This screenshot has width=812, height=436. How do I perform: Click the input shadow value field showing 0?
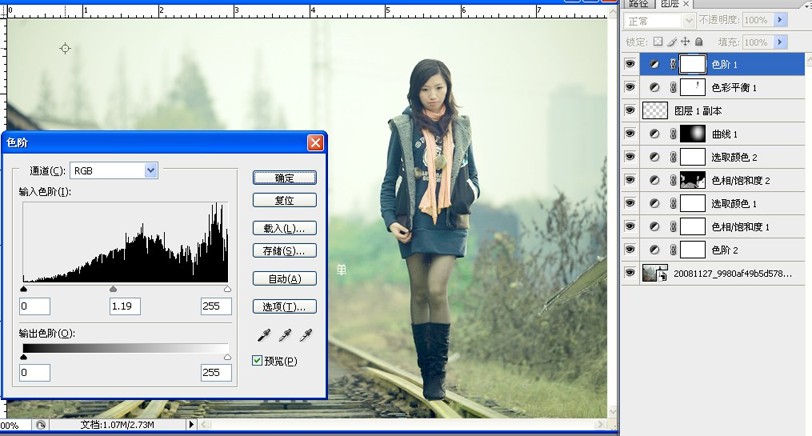click(35, 306)
